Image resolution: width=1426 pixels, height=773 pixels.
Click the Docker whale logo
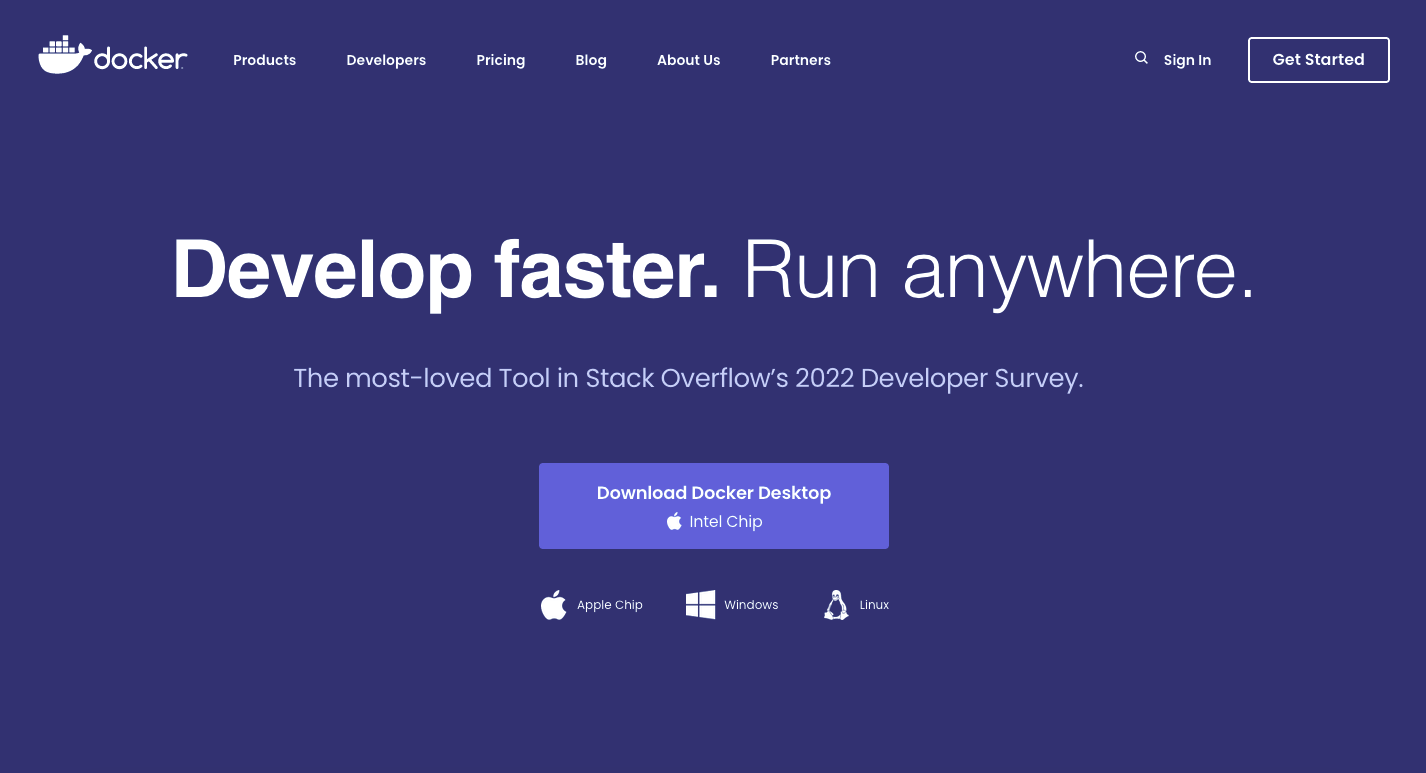click(x=112, y=56)
